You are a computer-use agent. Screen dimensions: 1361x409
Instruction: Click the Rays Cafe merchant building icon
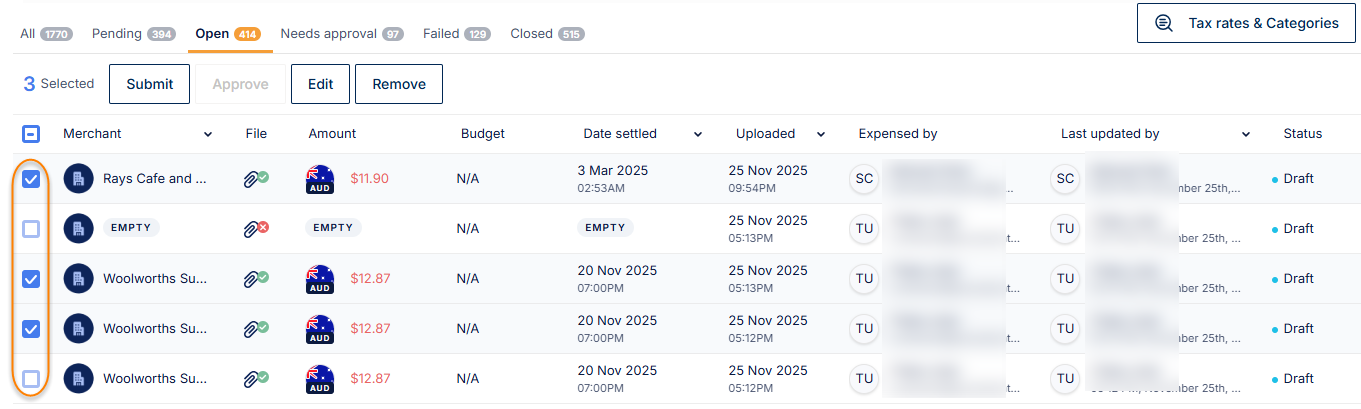(78, 179)
